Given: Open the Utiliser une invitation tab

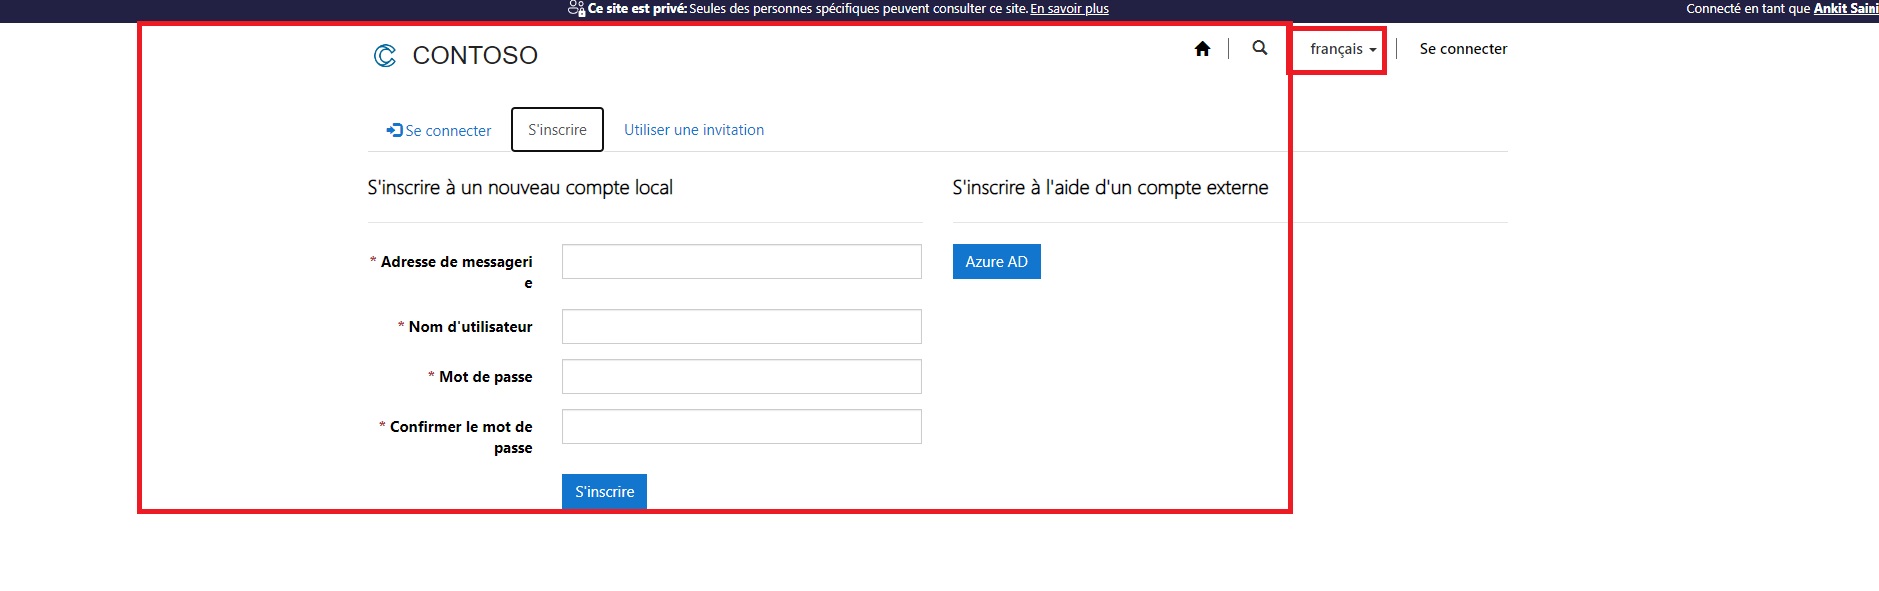Looking at the screenshot, I should tap(693, 130).
